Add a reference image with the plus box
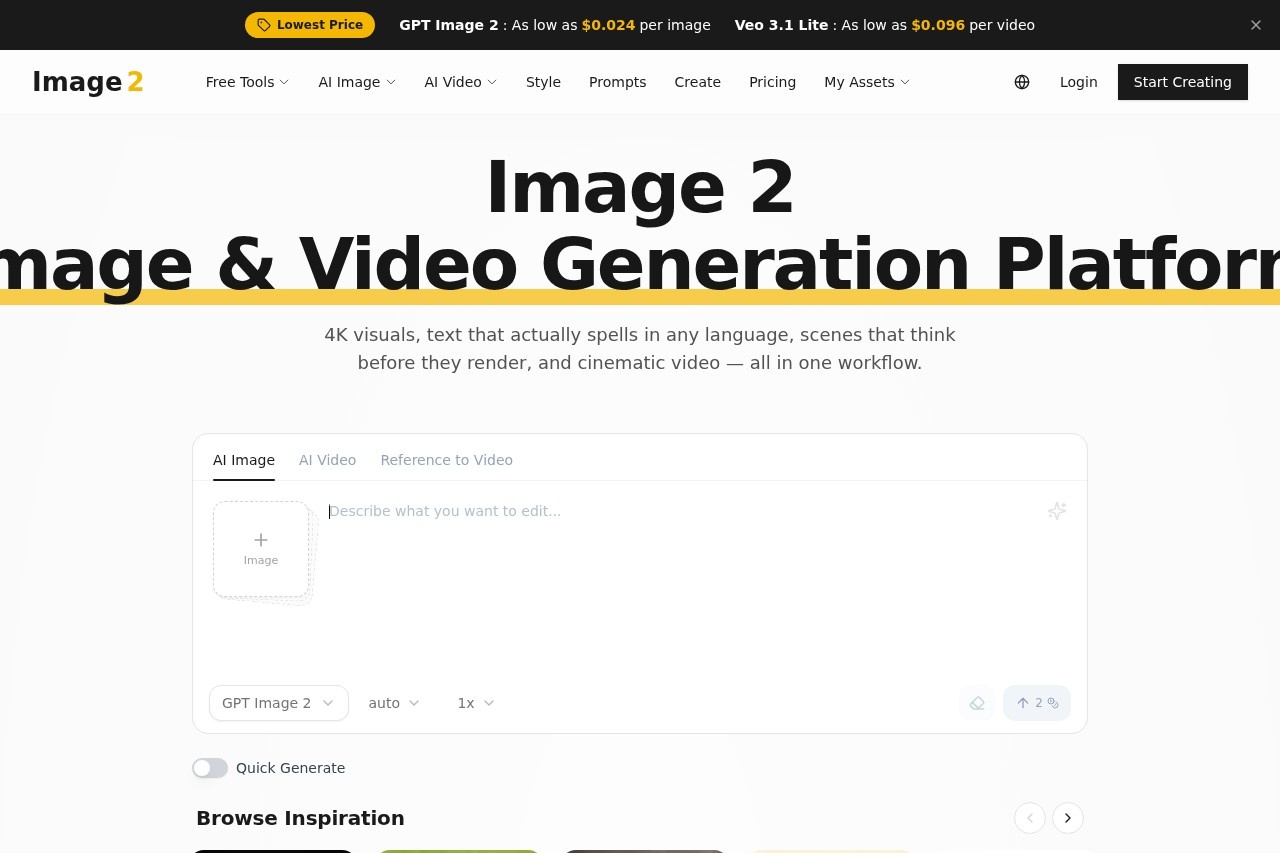 [261, 549]
